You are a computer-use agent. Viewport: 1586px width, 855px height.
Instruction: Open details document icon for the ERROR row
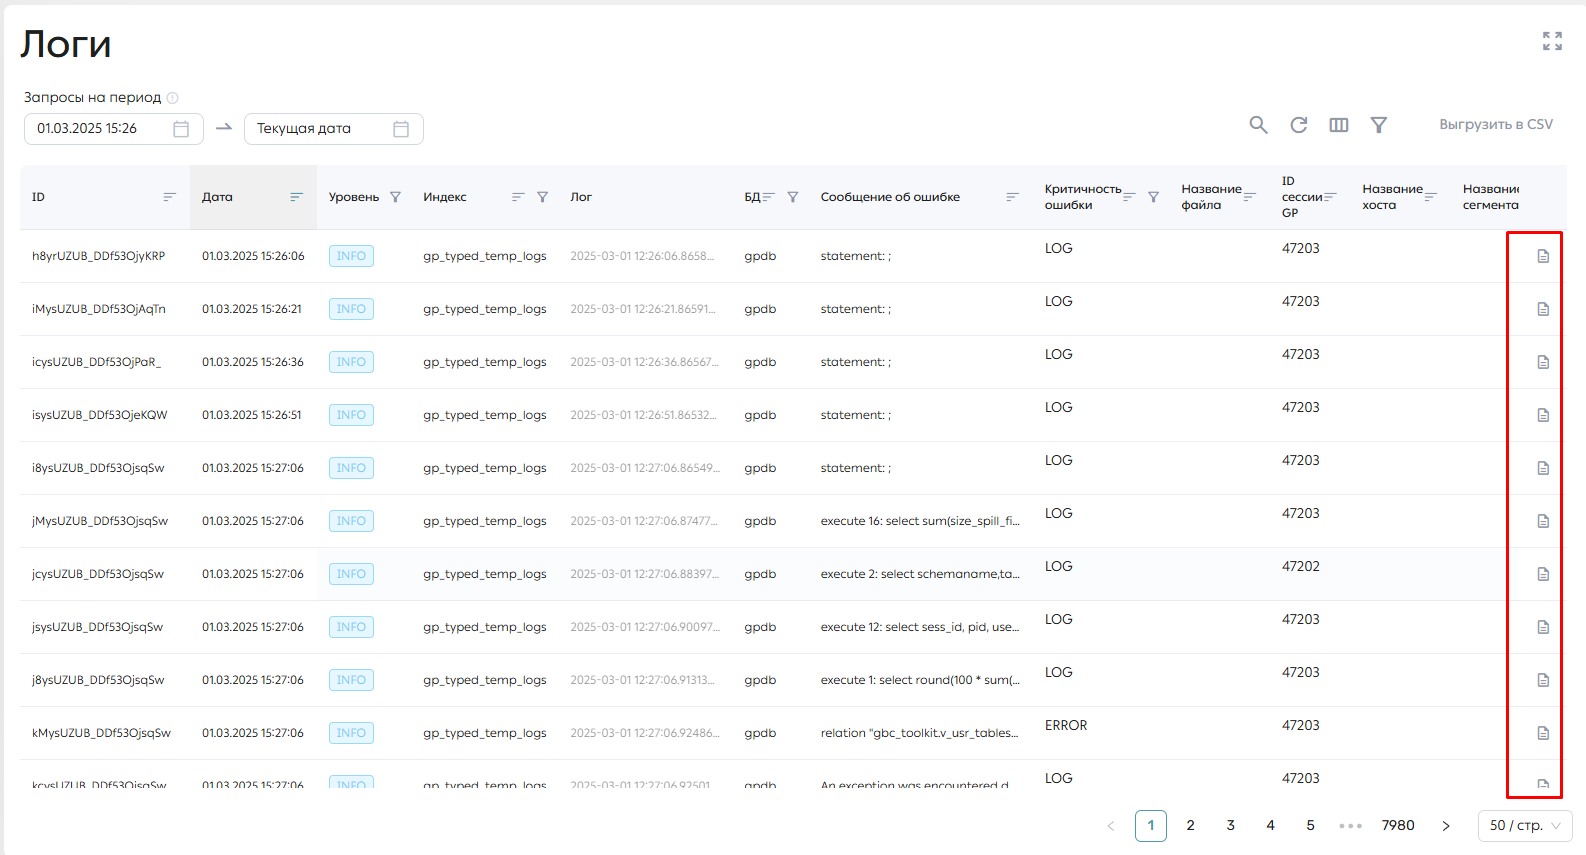[x=1543, y=733]
